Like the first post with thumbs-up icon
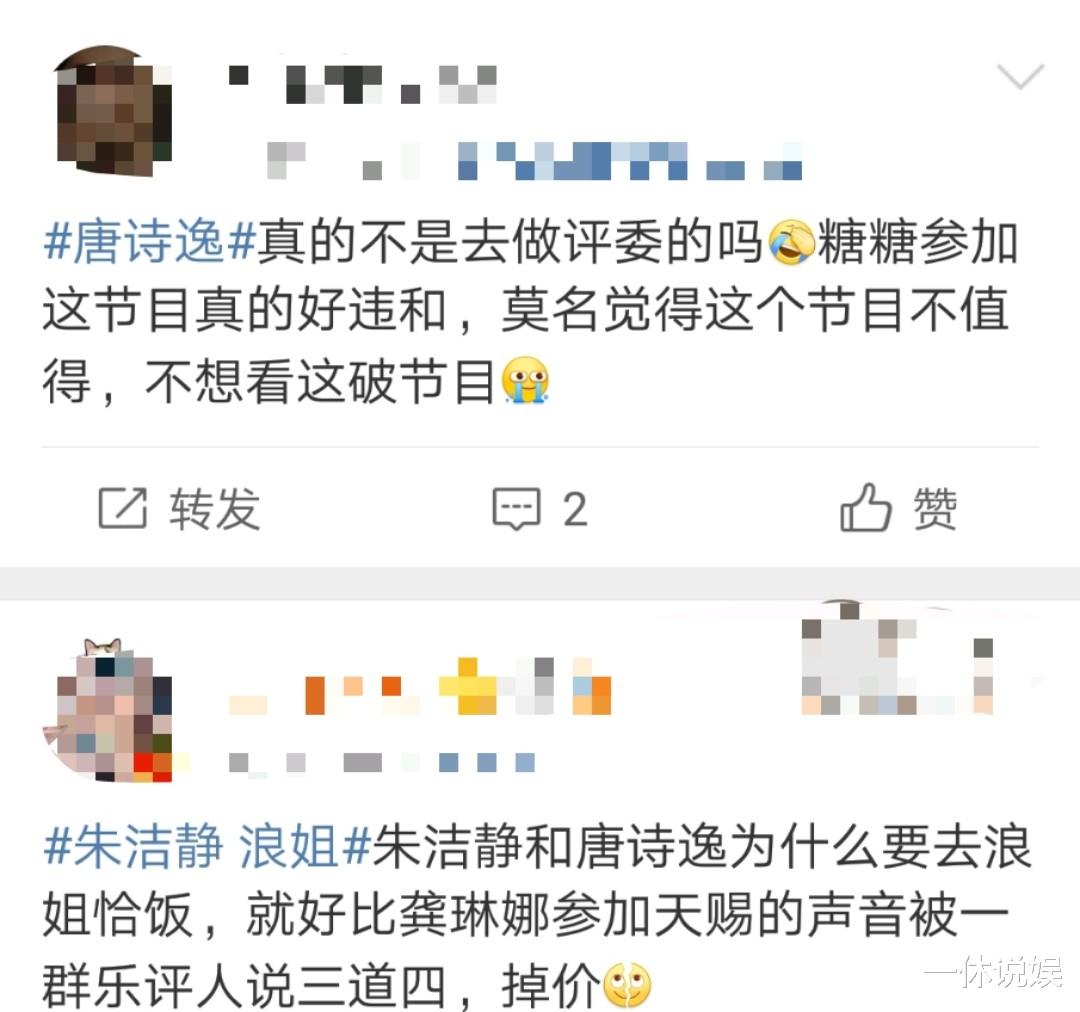The image size is (1080, 1012). pos(866,507)
